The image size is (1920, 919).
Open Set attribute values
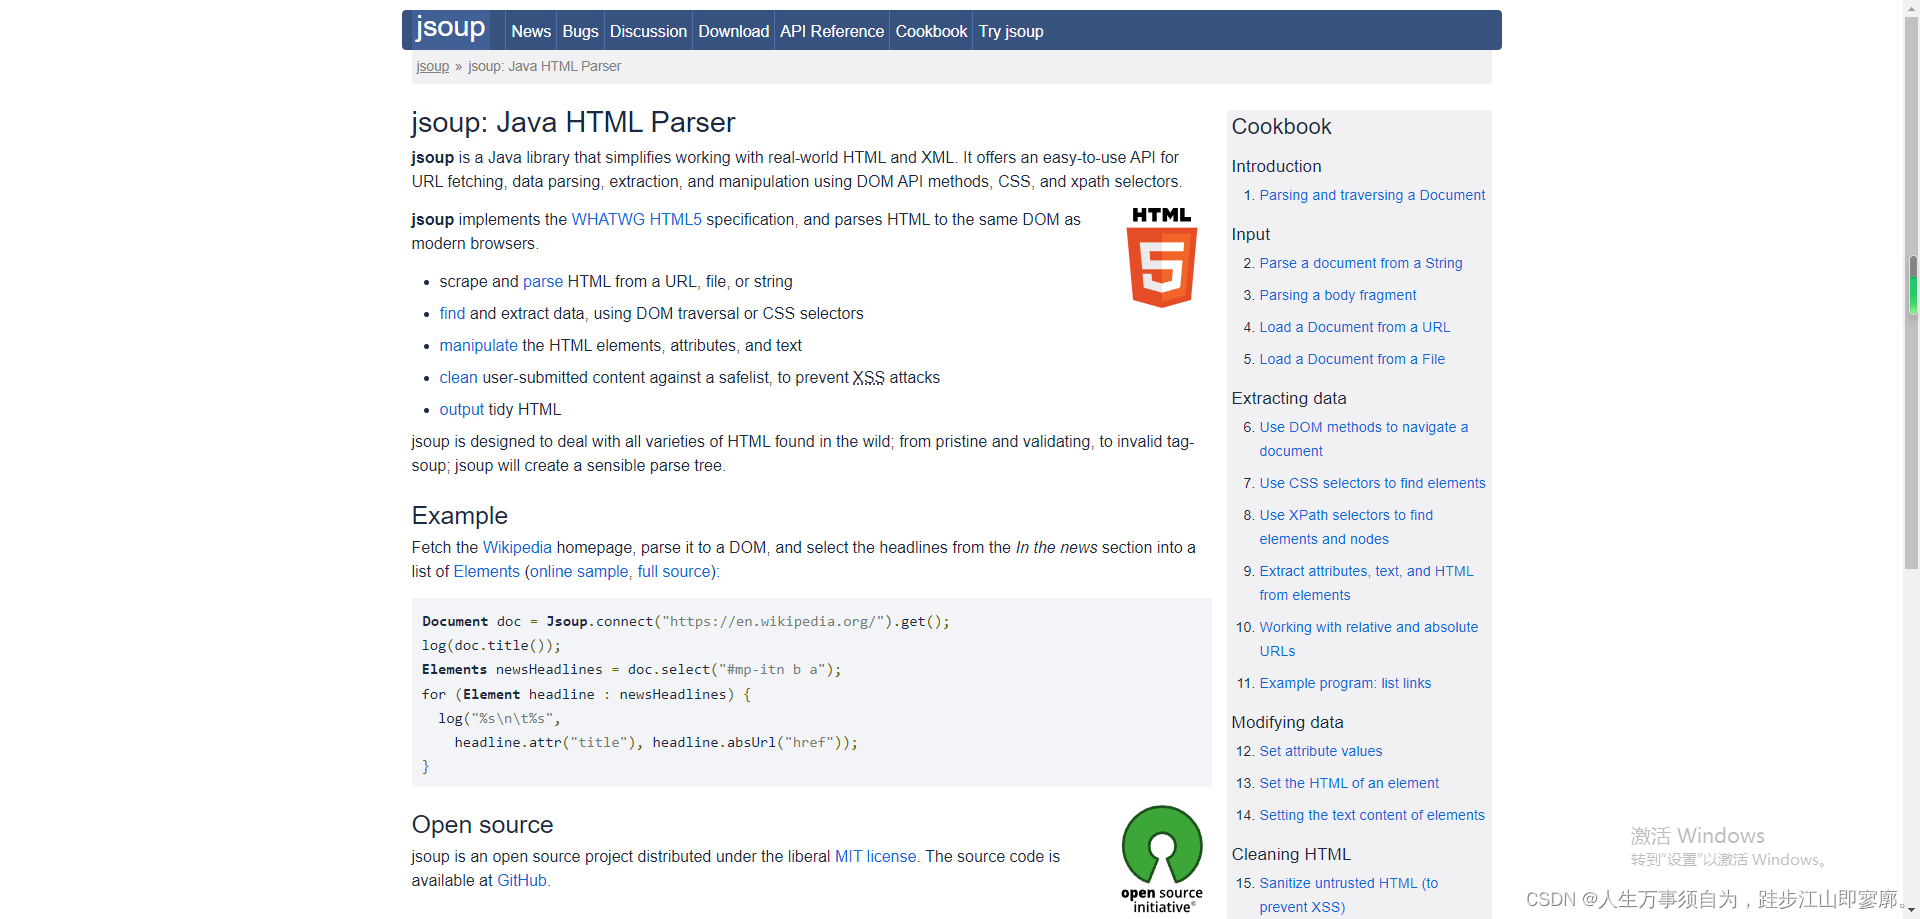pyautogui.click(x=1320, y=751)
